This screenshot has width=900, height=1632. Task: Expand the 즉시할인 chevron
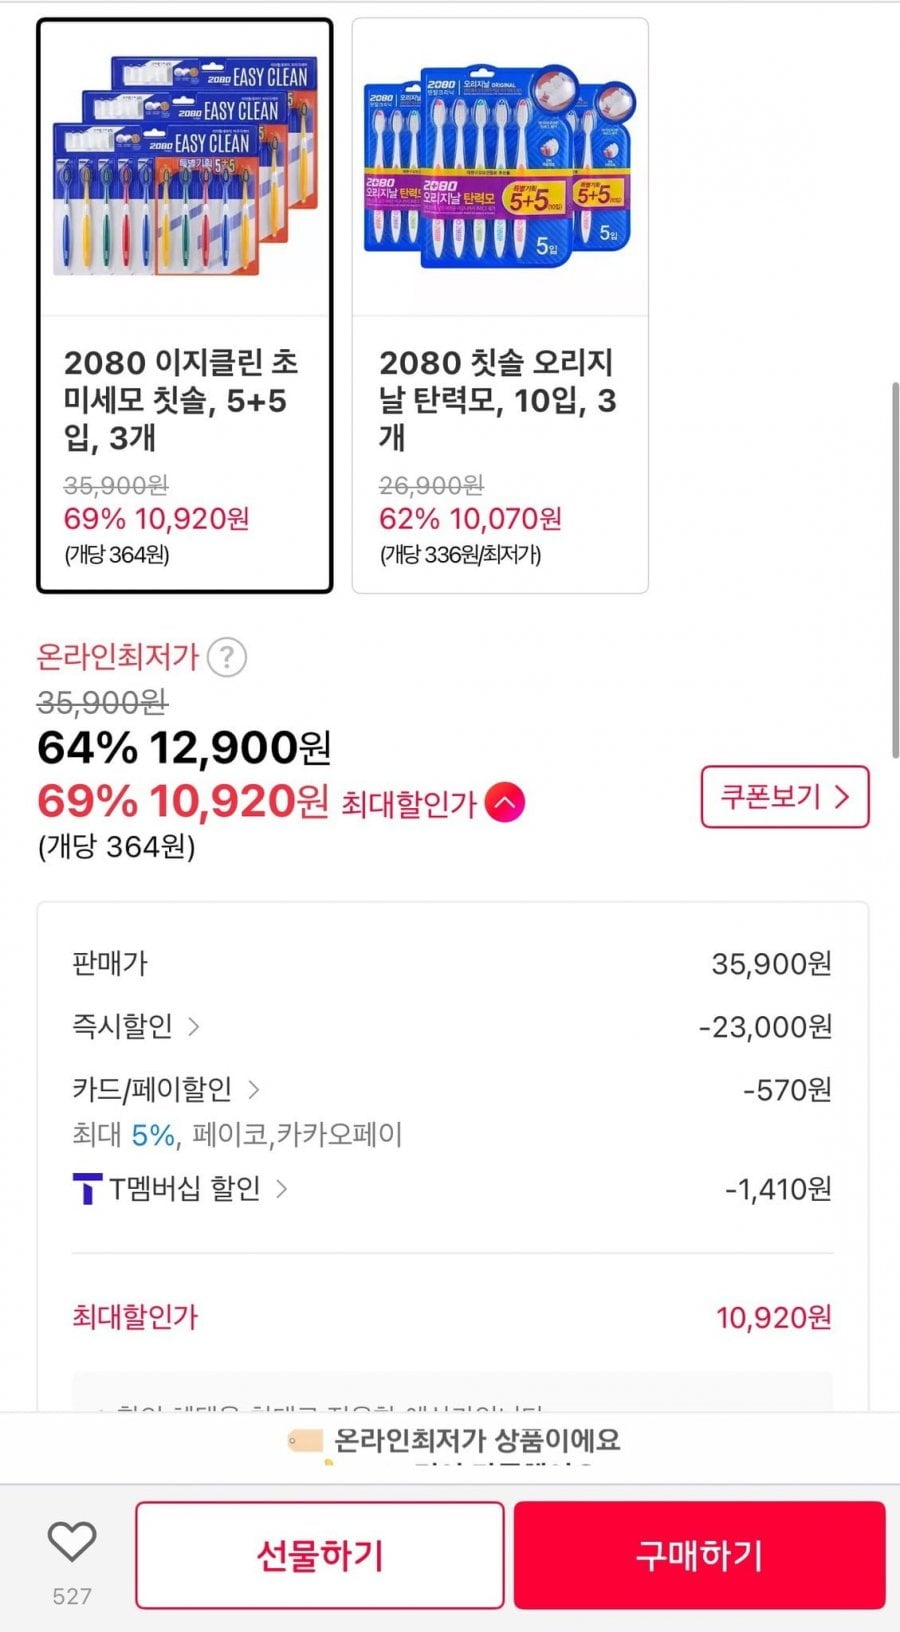194,1027
